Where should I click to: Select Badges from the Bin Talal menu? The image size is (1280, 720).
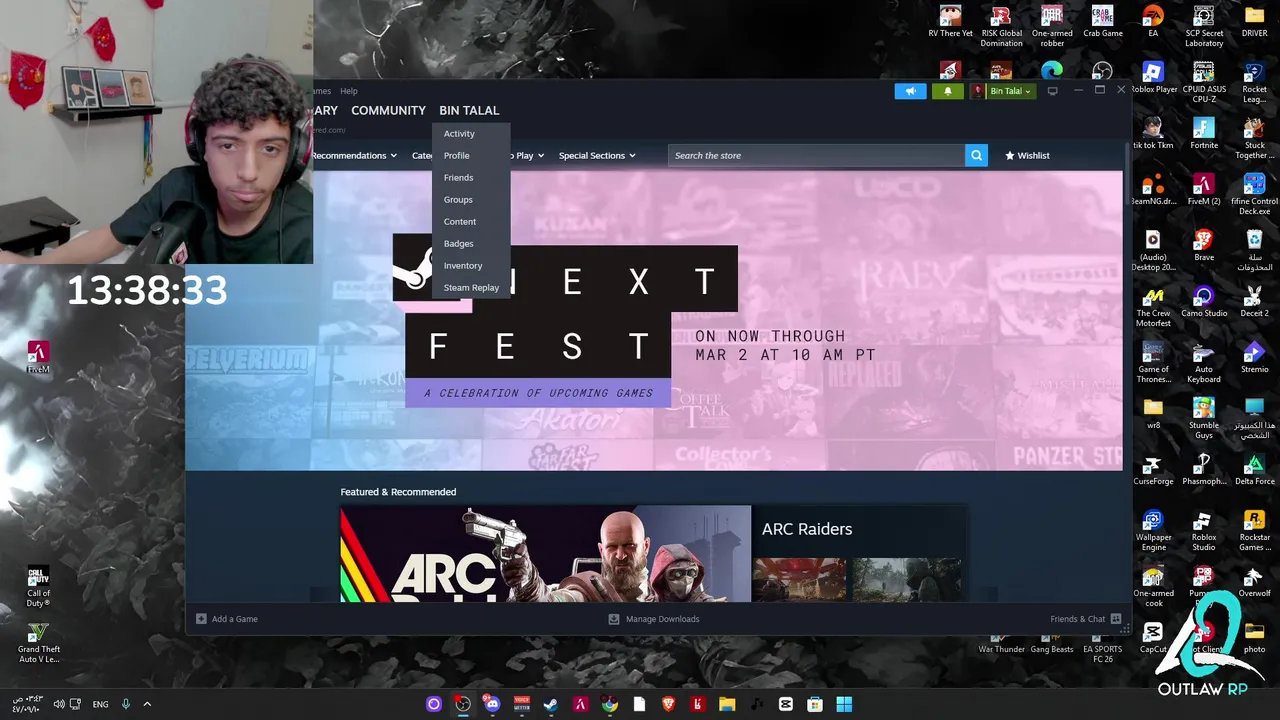458,243
